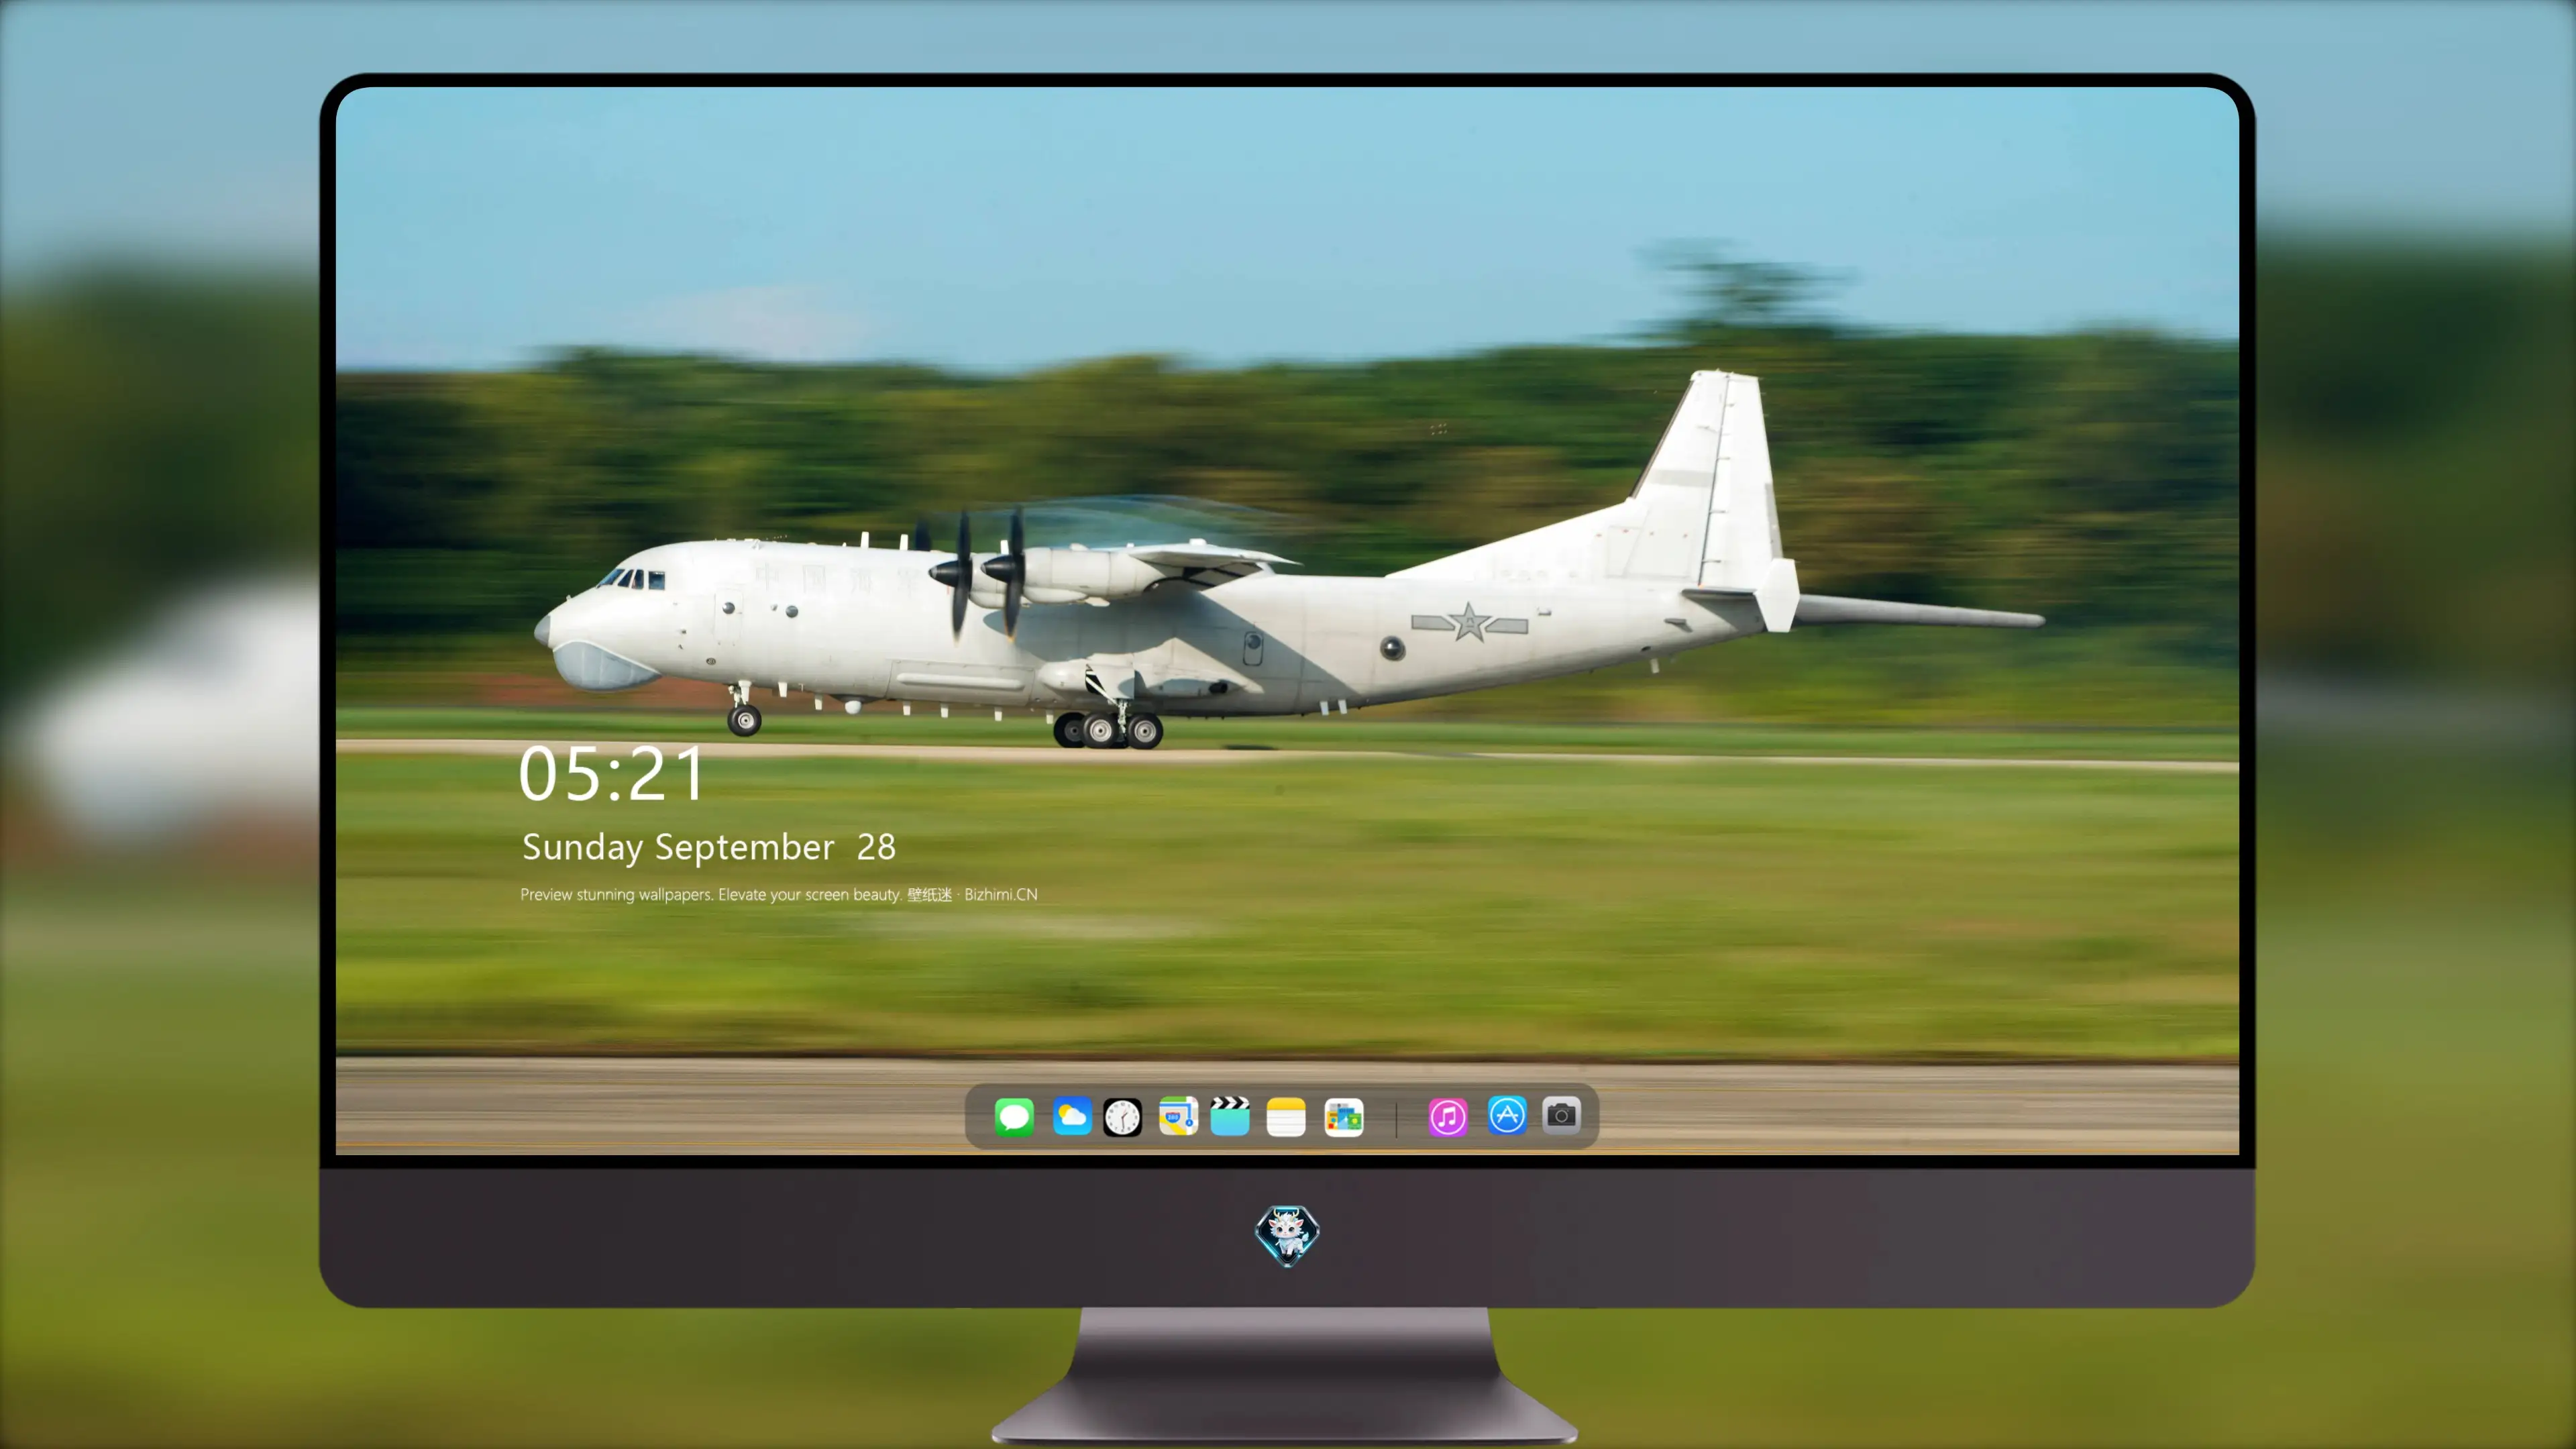The height and width of the screenshot is (1449, 2576).
Task: Click the date text Sunday September 28
Action: point(709,847)
